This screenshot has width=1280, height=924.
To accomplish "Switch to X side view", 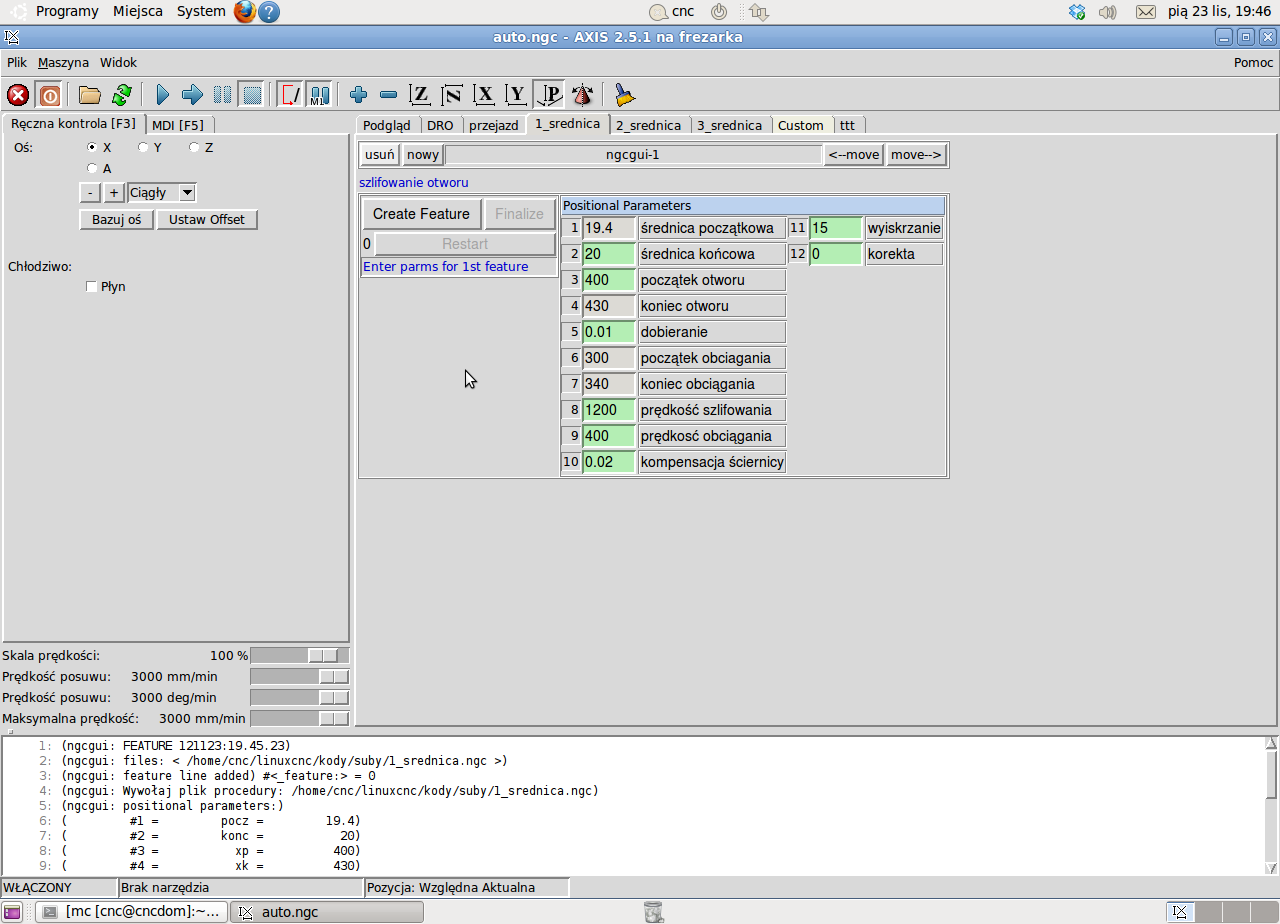I will (485, 95).
